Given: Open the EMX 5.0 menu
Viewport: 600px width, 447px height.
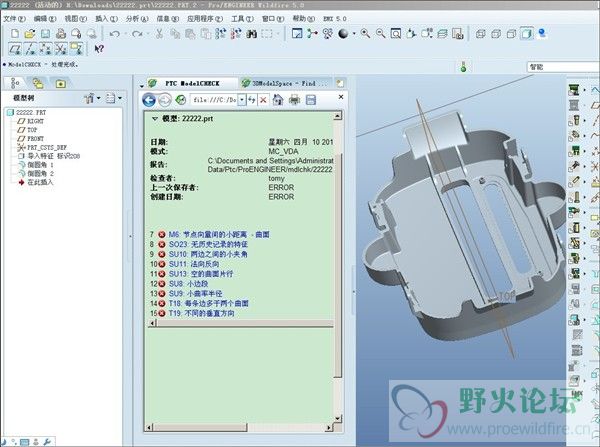Looking at the screenshot, I should pos(335,19).
